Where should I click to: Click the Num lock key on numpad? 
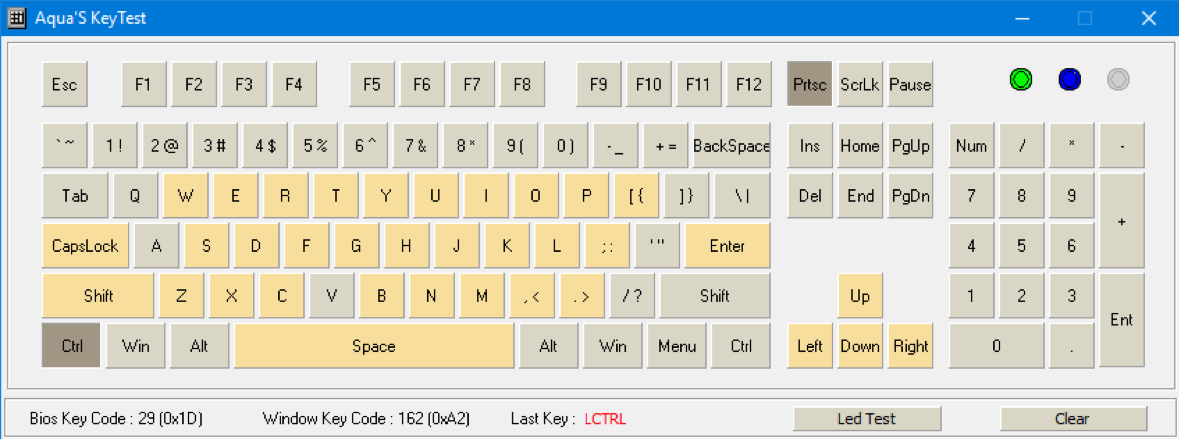tap(971, 145)
